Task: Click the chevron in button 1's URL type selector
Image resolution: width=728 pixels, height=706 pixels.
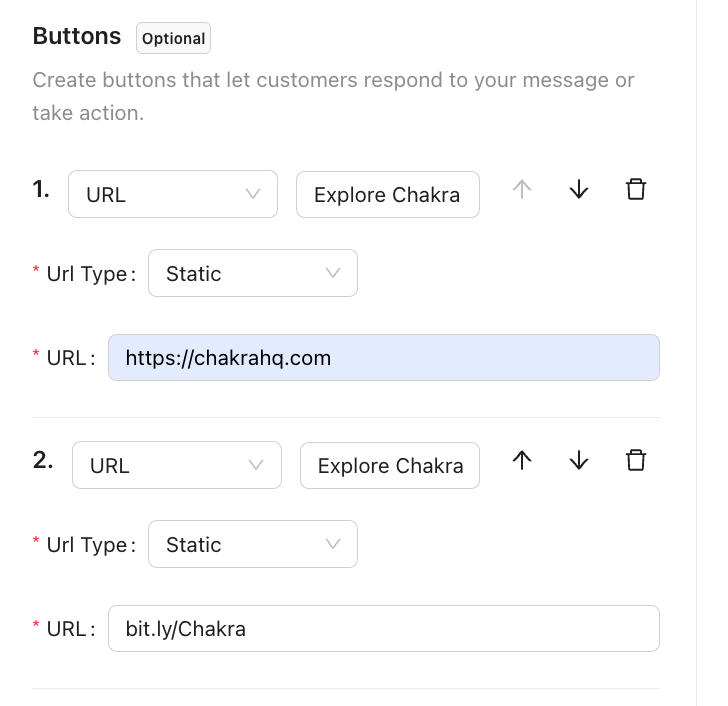Action: [x=253, y=195]
